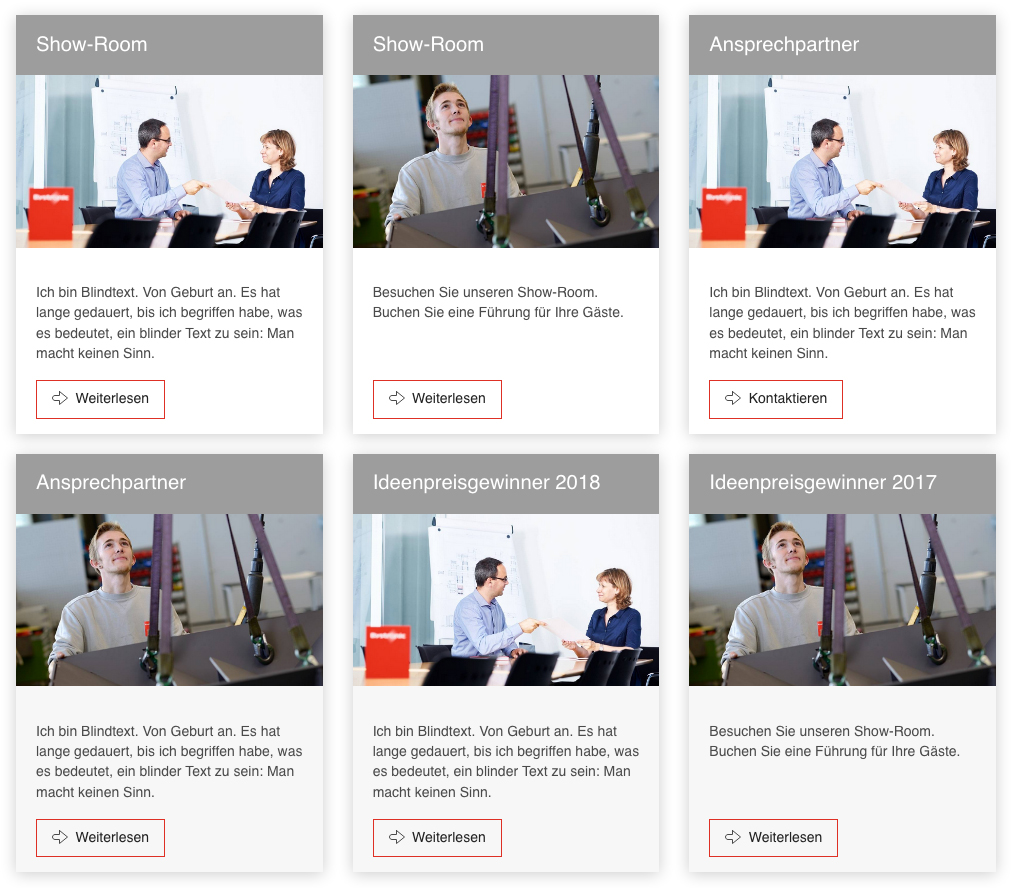Click Weiterlesen under Ideenpreisgewinner 2017
The height and width of the screenshot is (888, 1012).
point(773,838)
